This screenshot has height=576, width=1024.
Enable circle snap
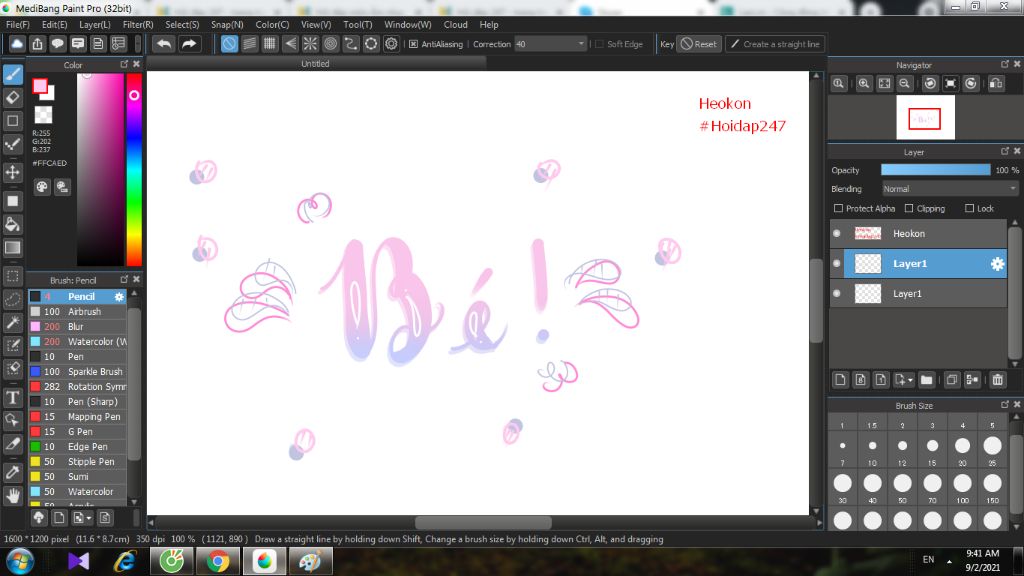(x=330, y=44)
